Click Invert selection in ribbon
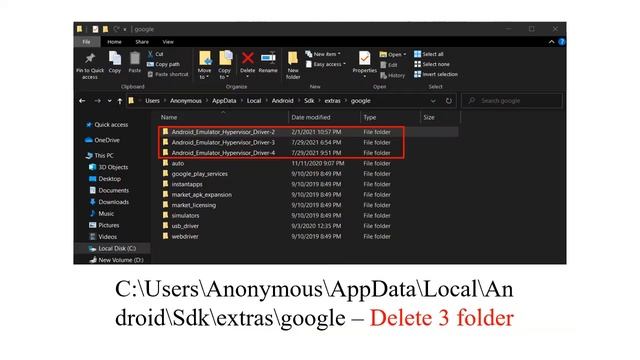The width and height of the screenshot is (640, 360). click(x=436, y=74)
